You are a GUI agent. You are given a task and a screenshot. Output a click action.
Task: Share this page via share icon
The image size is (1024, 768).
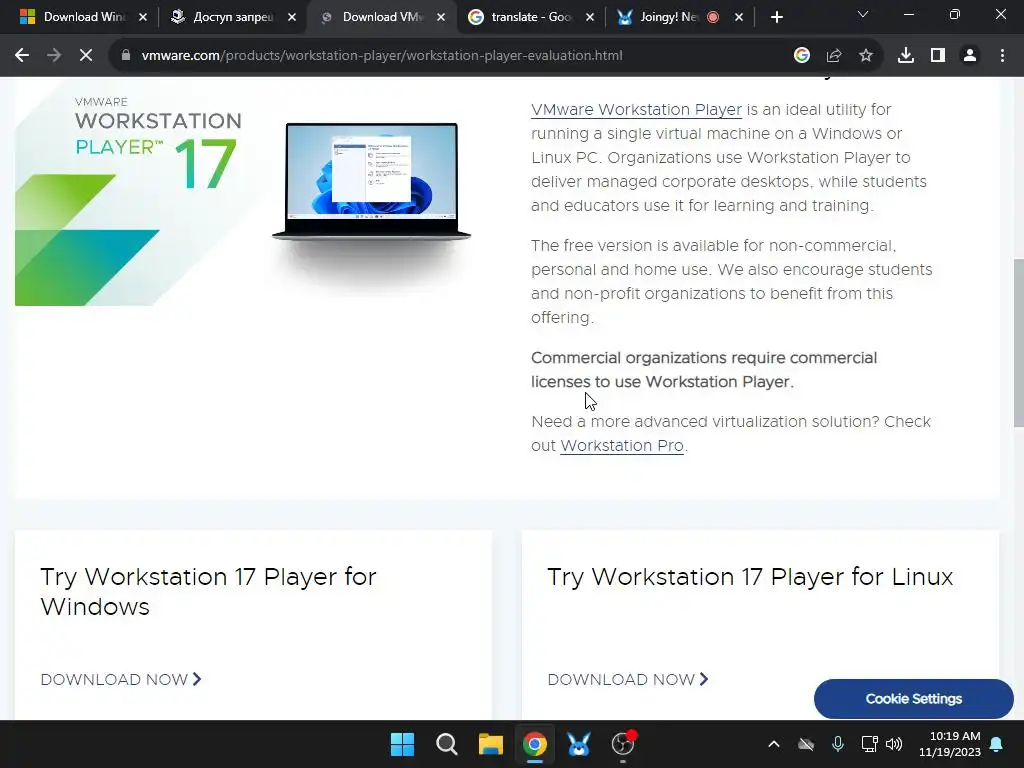[834, 56]
